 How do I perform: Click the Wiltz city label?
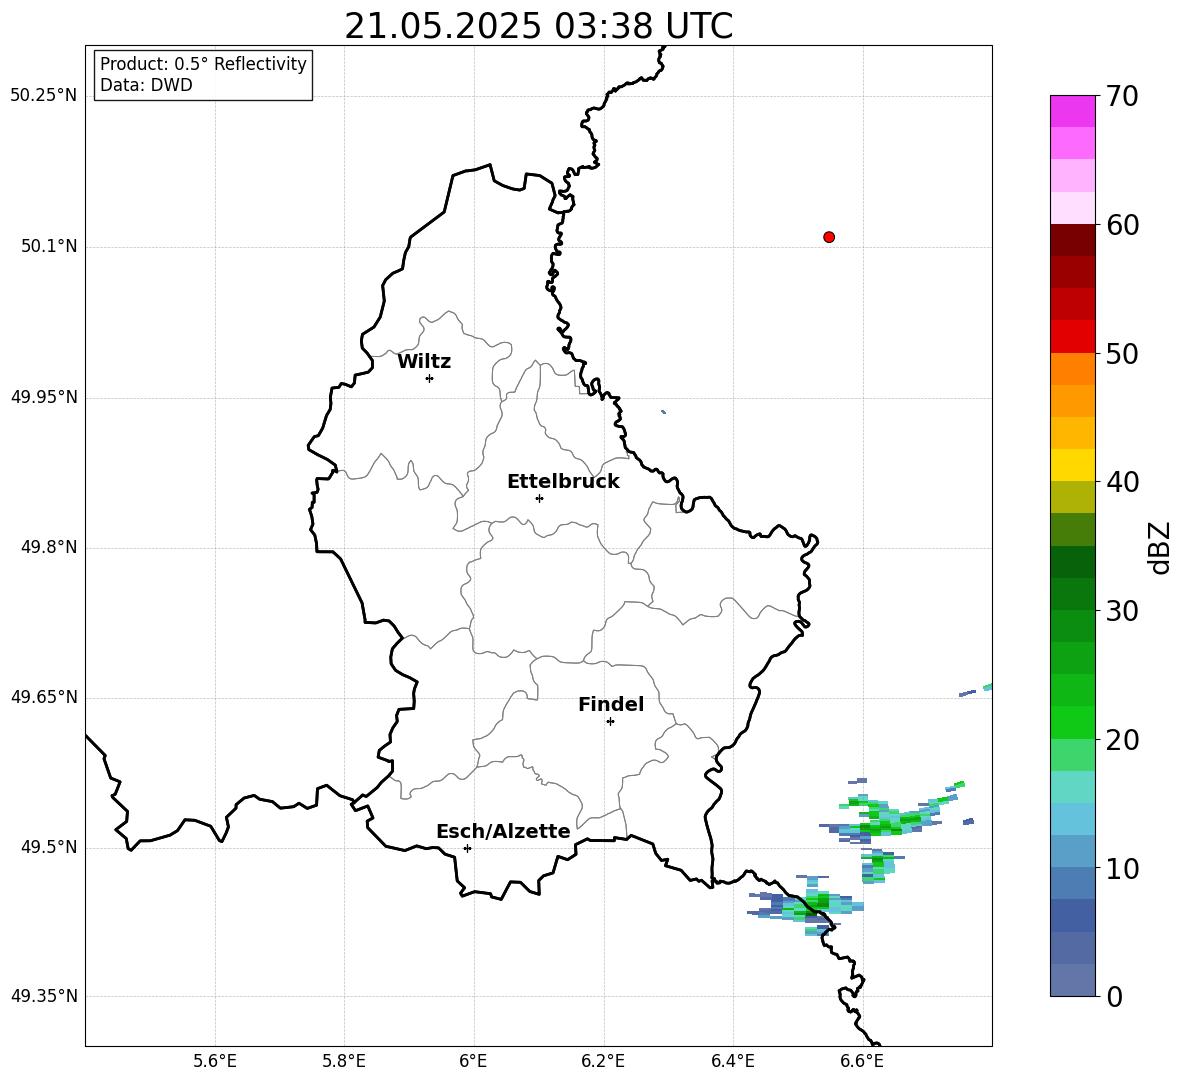coord(424,362)
